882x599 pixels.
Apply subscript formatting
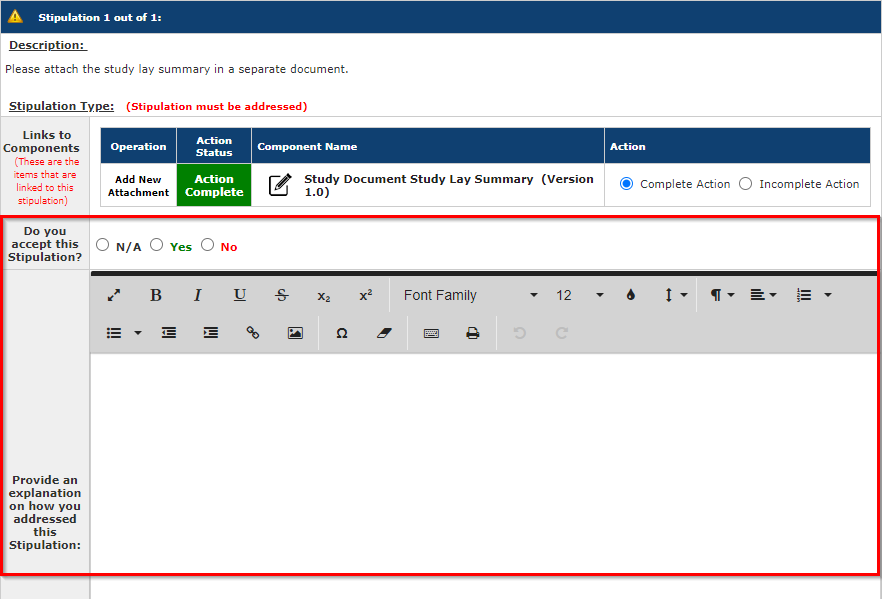point(323,296)
